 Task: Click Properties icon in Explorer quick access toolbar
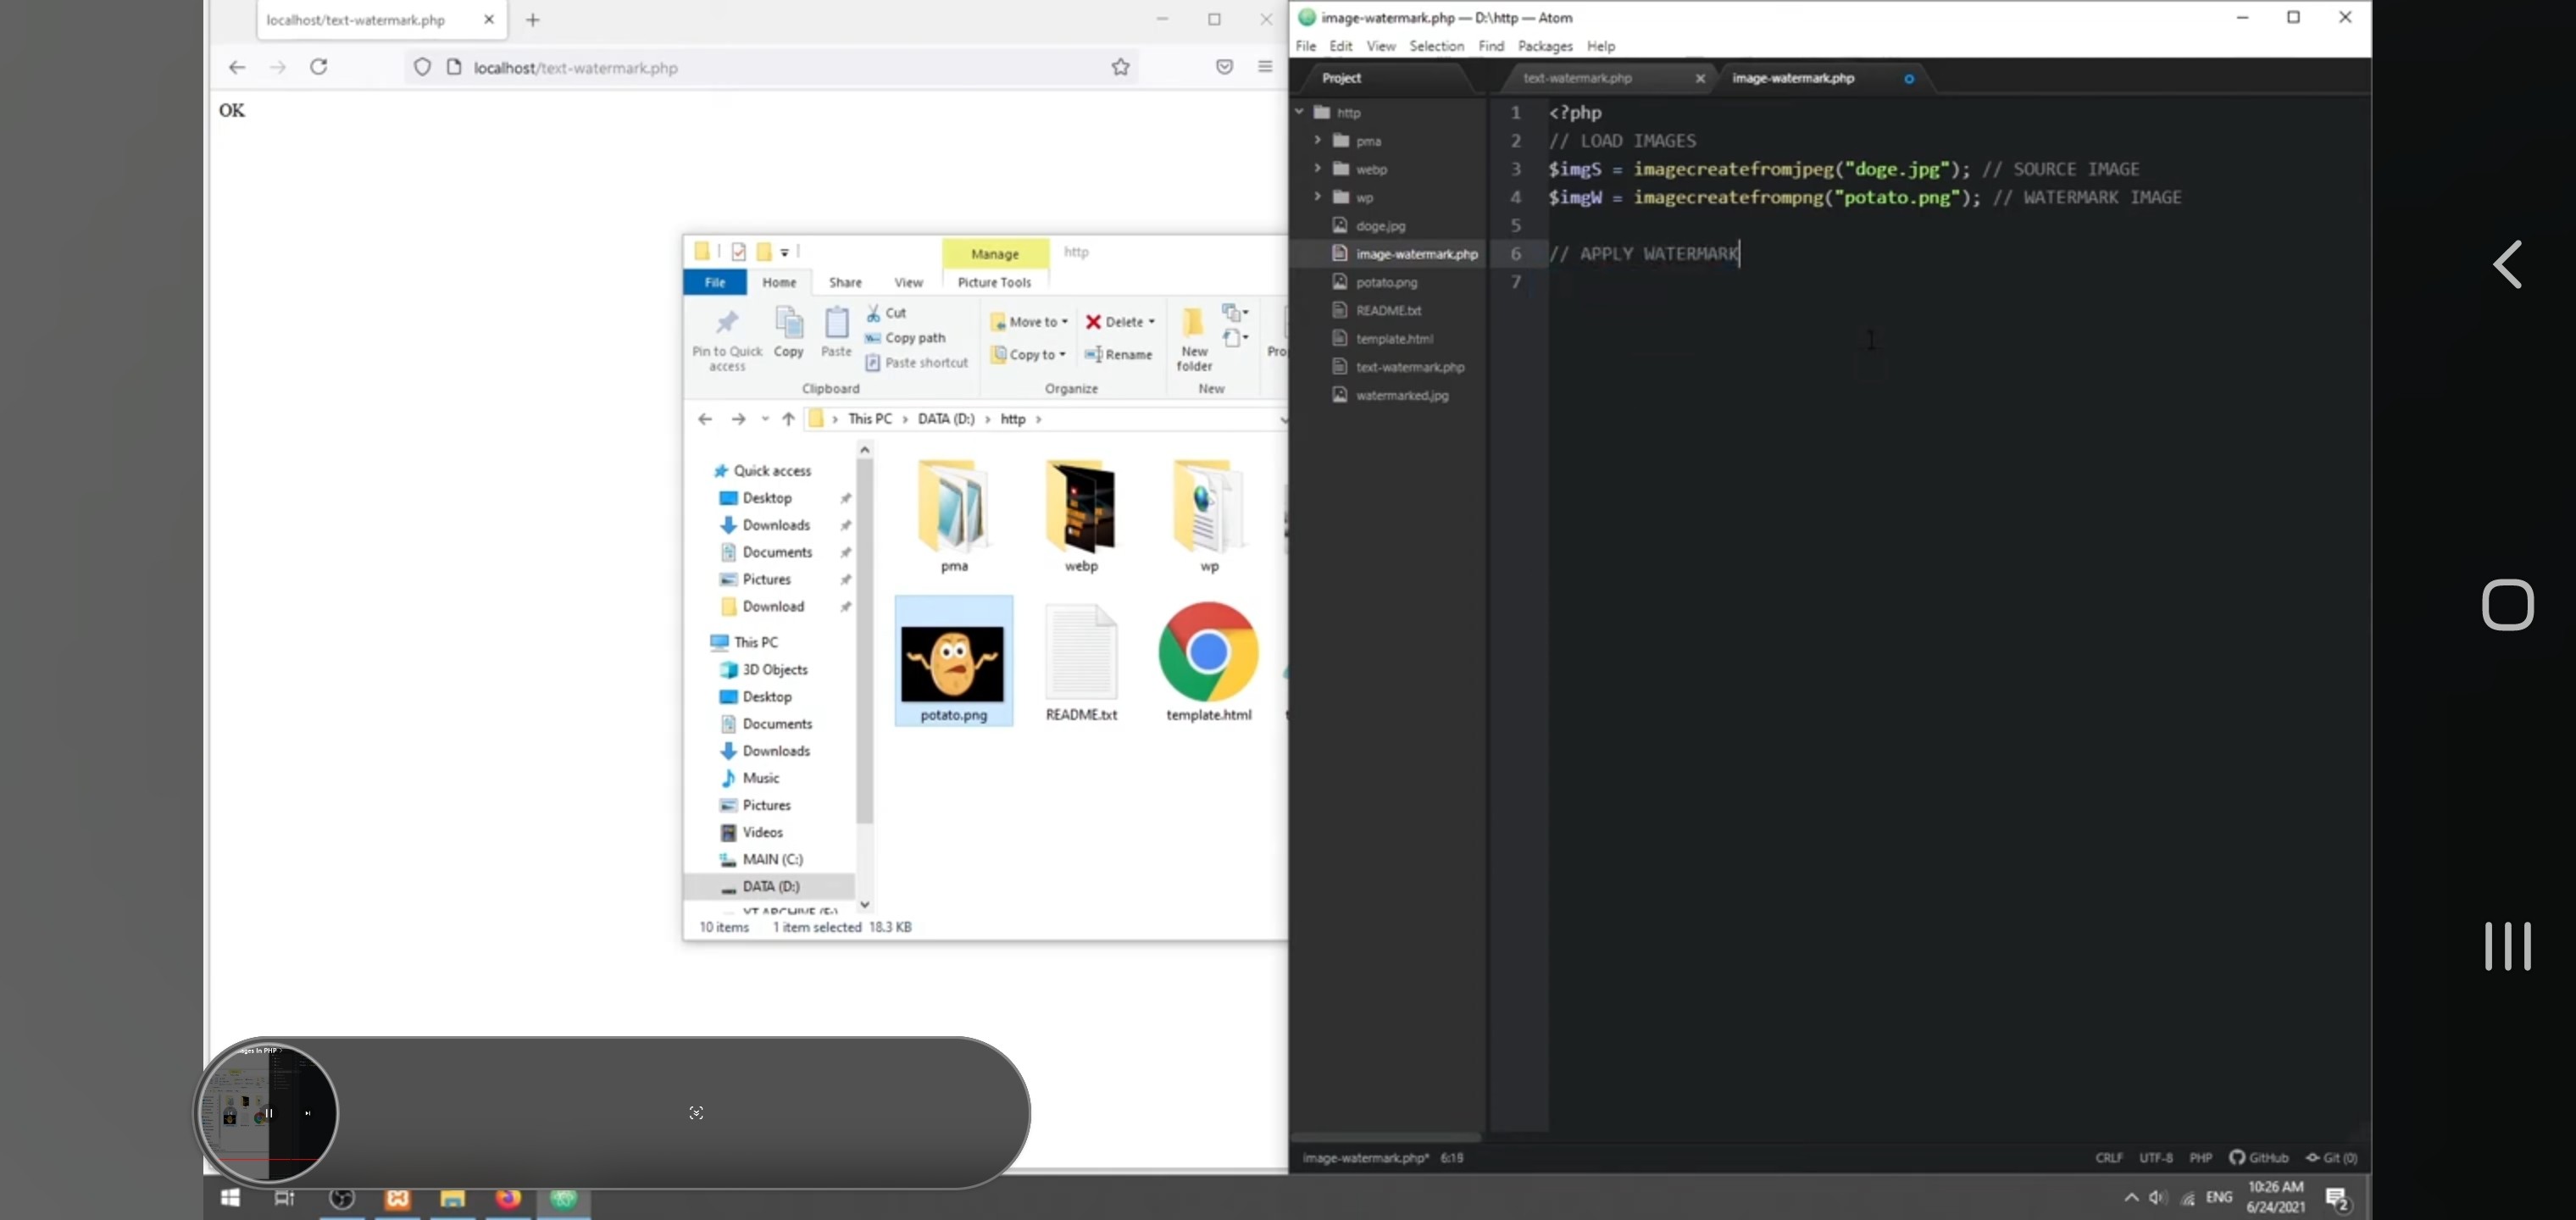pyautogui.click(x=738, y=252)
